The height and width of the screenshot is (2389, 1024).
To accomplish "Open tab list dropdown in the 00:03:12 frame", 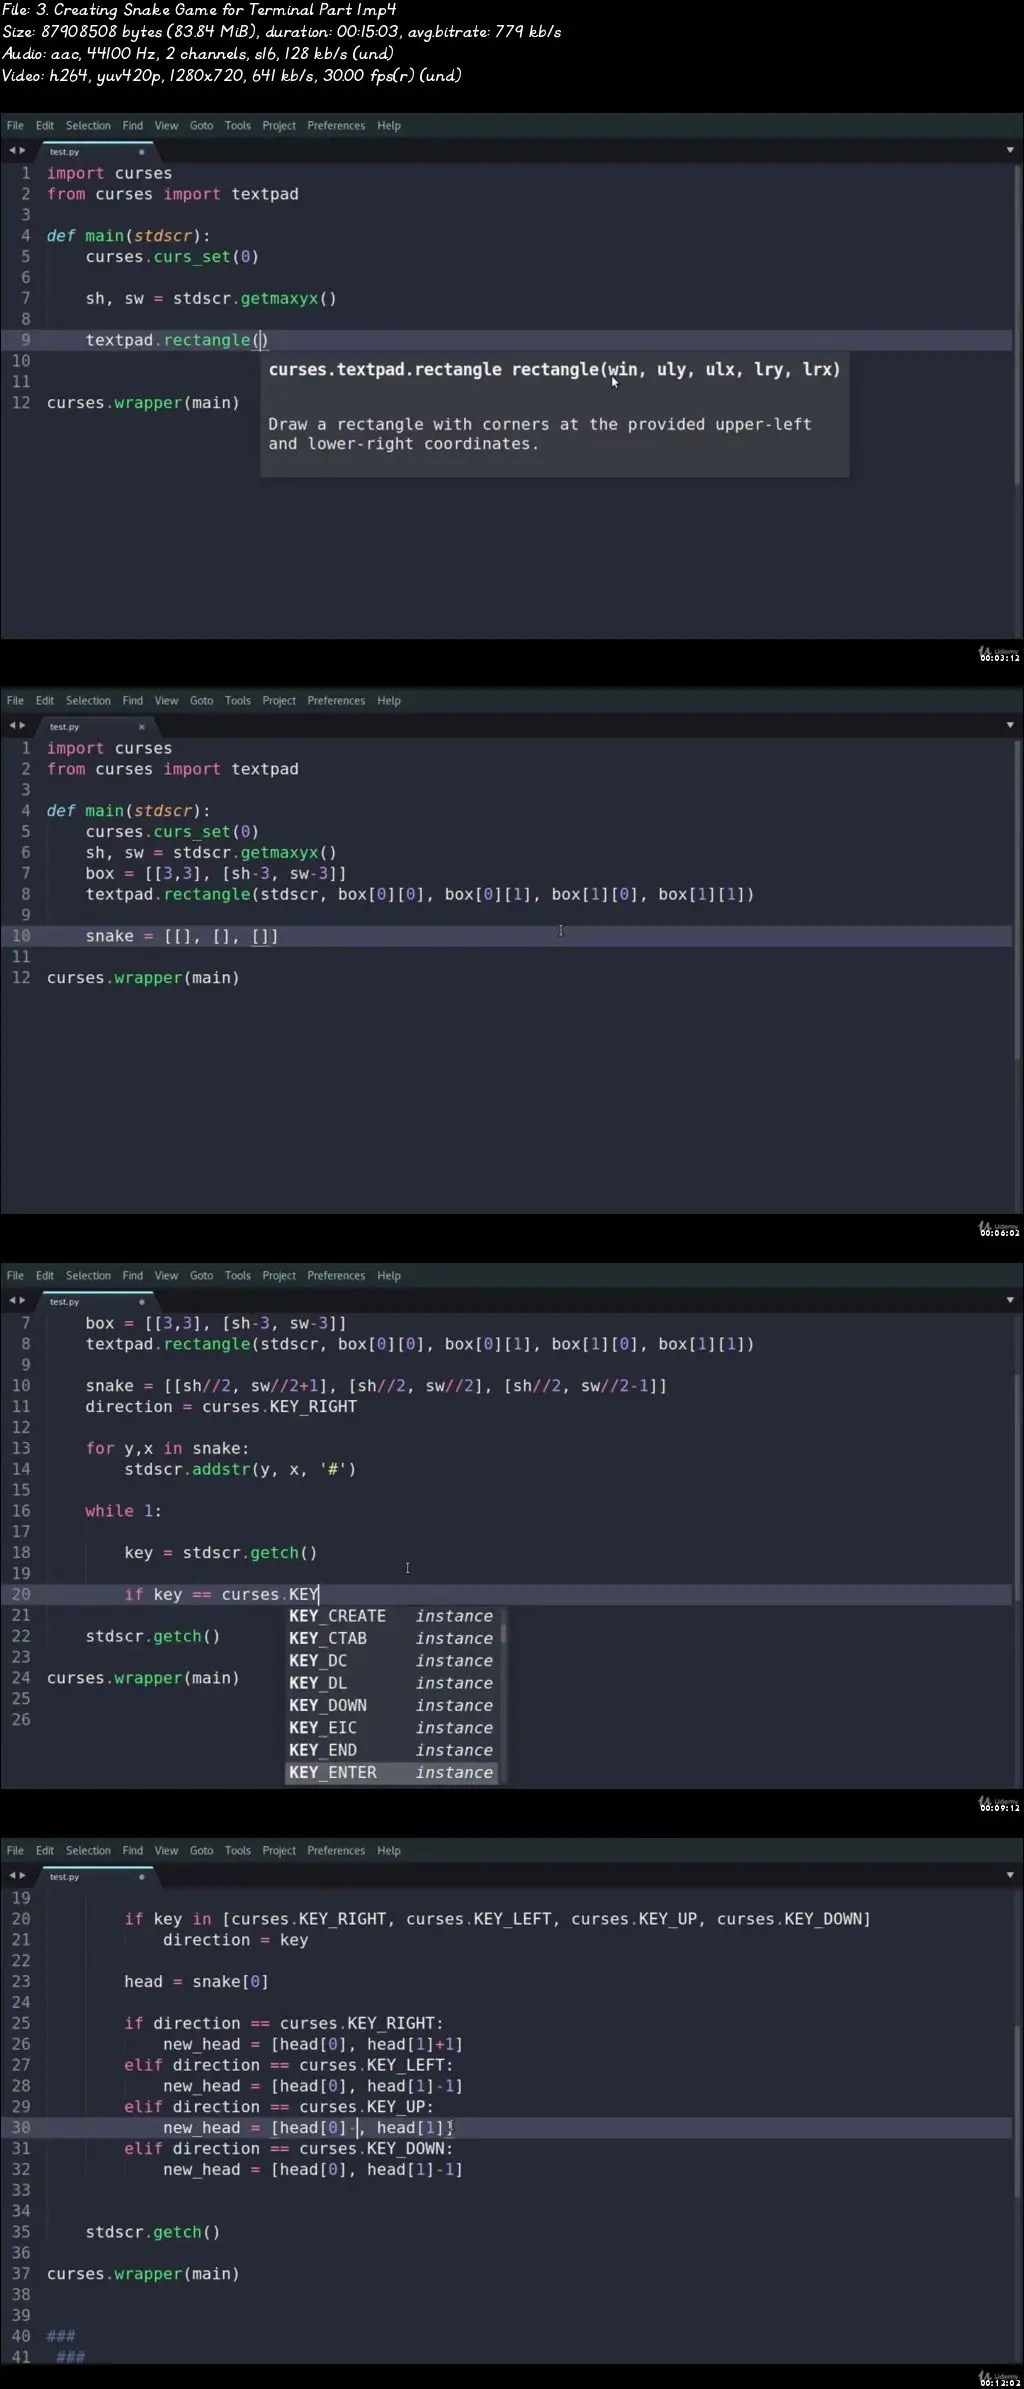I will click(1010, 150).
